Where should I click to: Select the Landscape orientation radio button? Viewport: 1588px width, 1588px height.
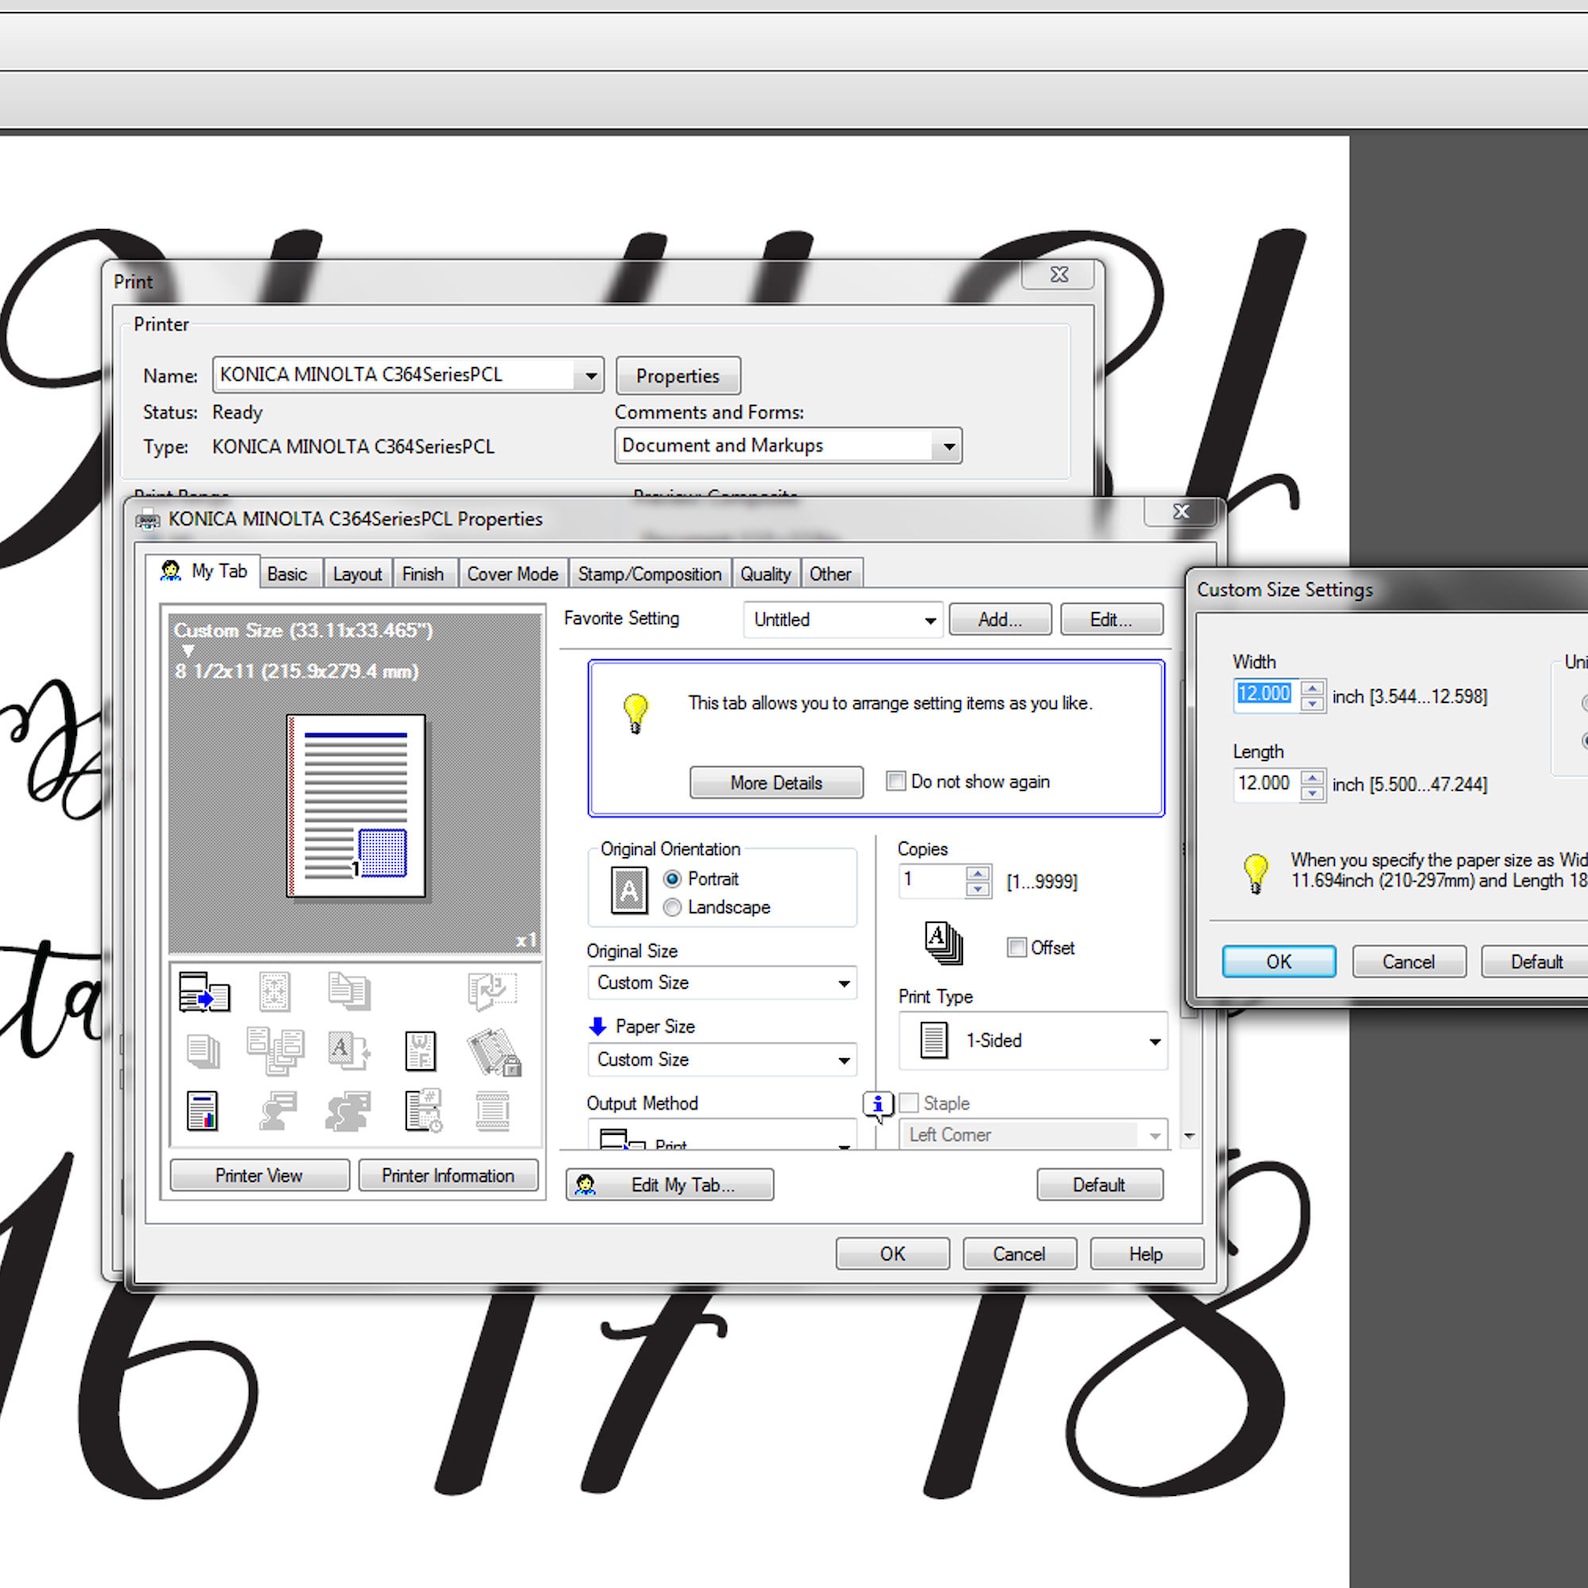(x=673, y=907)
